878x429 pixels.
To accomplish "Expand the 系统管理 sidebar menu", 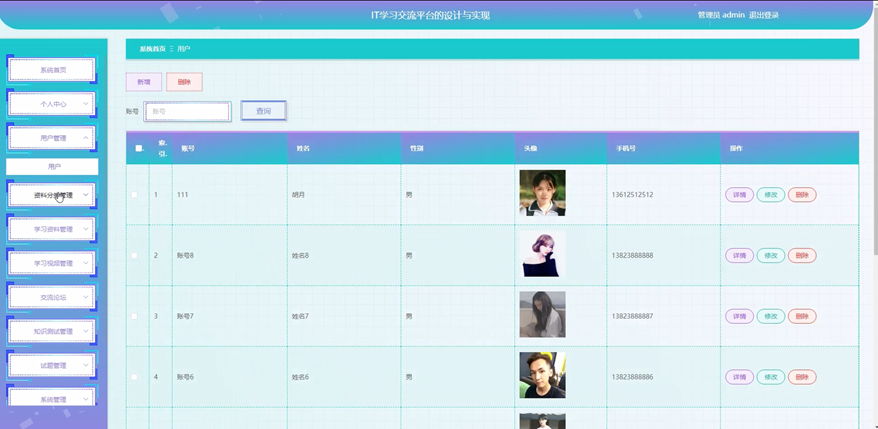I will point(52,399).
